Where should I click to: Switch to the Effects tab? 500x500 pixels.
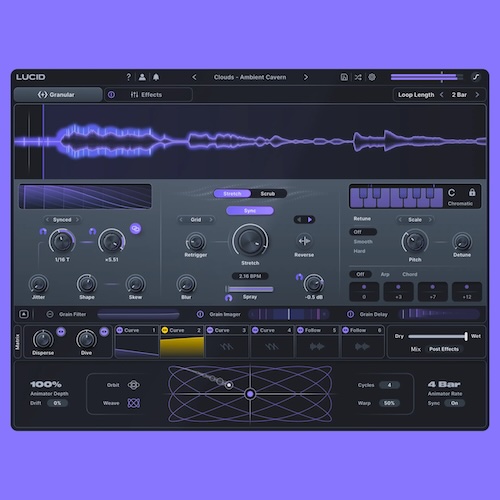pos(148,95)
